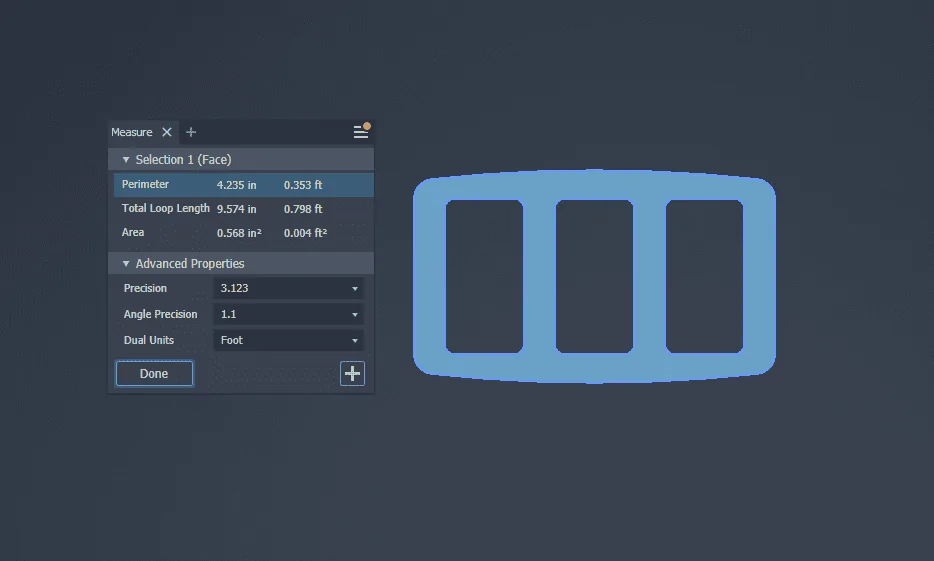Collapse the Advanced Properties section

[x=126, y=264]
